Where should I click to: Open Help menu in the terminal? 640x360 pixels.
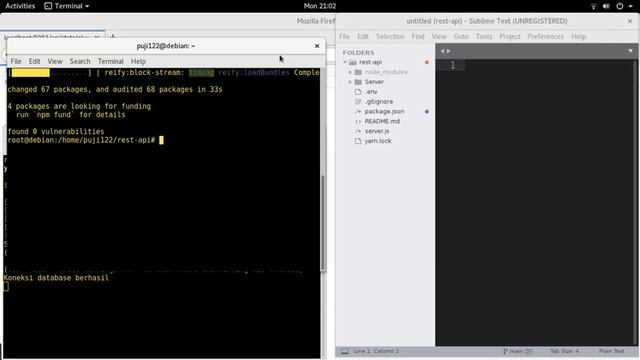(138, 61)
